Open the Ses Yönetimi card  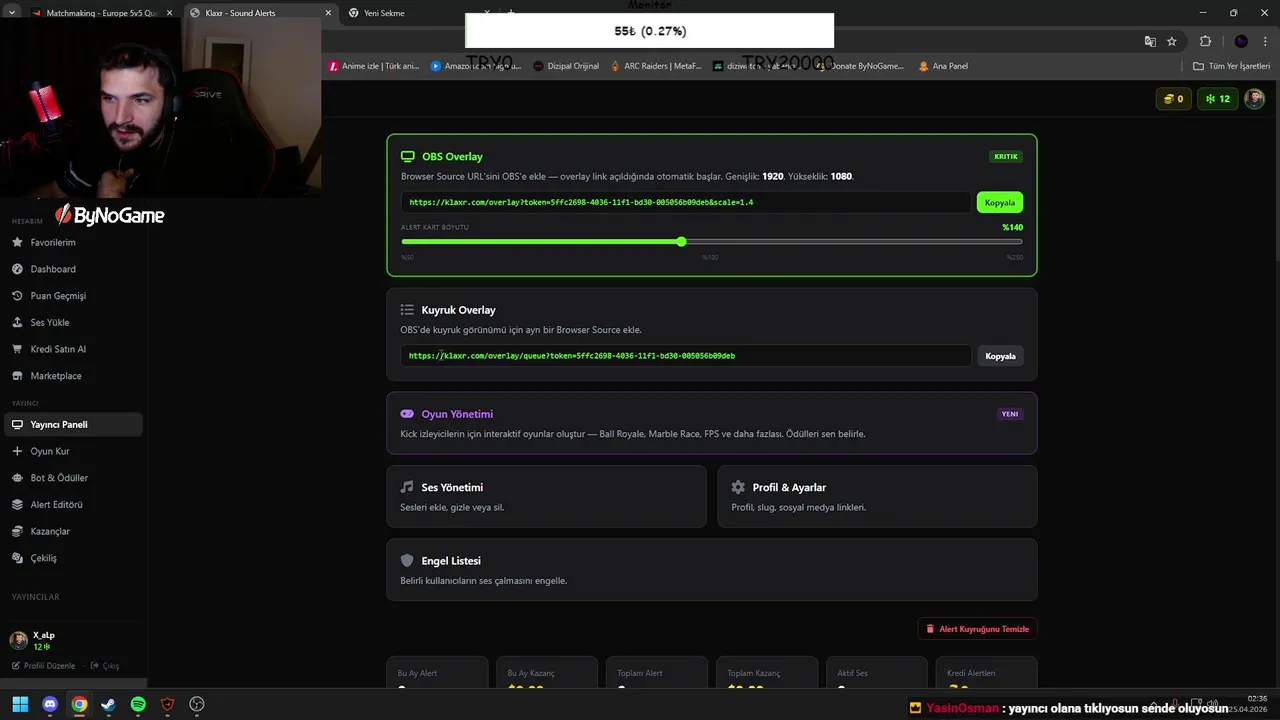546,496
